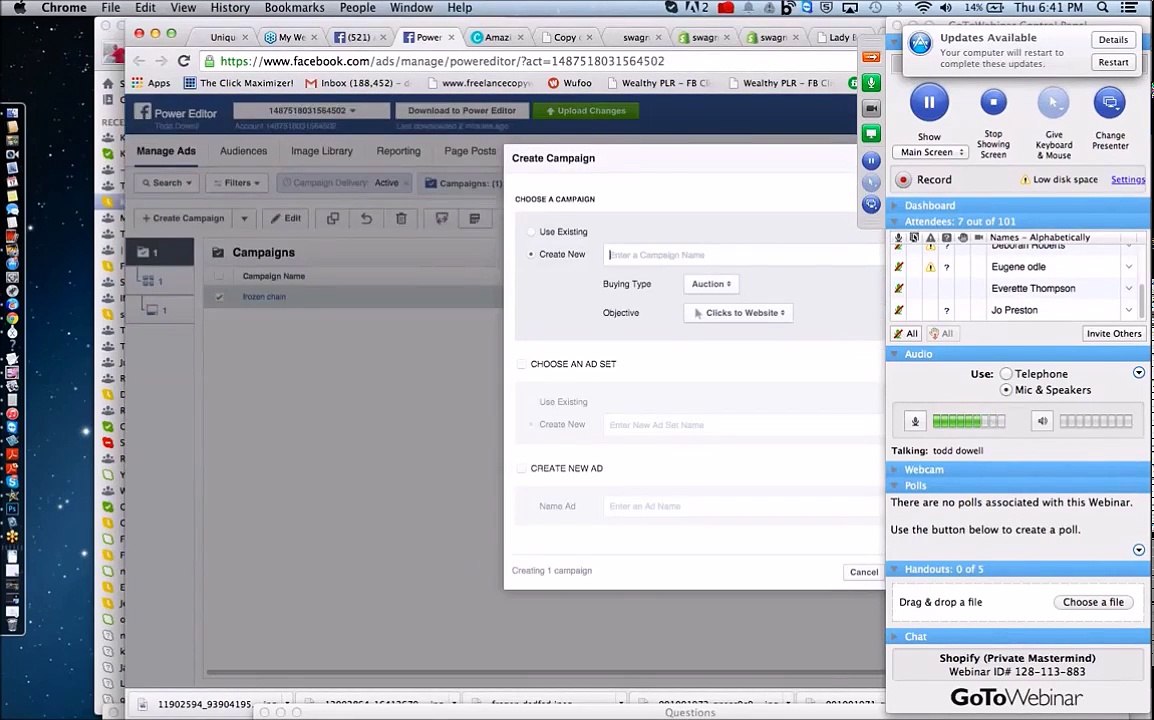This screenshot has width=1154, height=720.
Task: Expand Eugene odle attendee options chevron
Action: tap(1129, 267)
